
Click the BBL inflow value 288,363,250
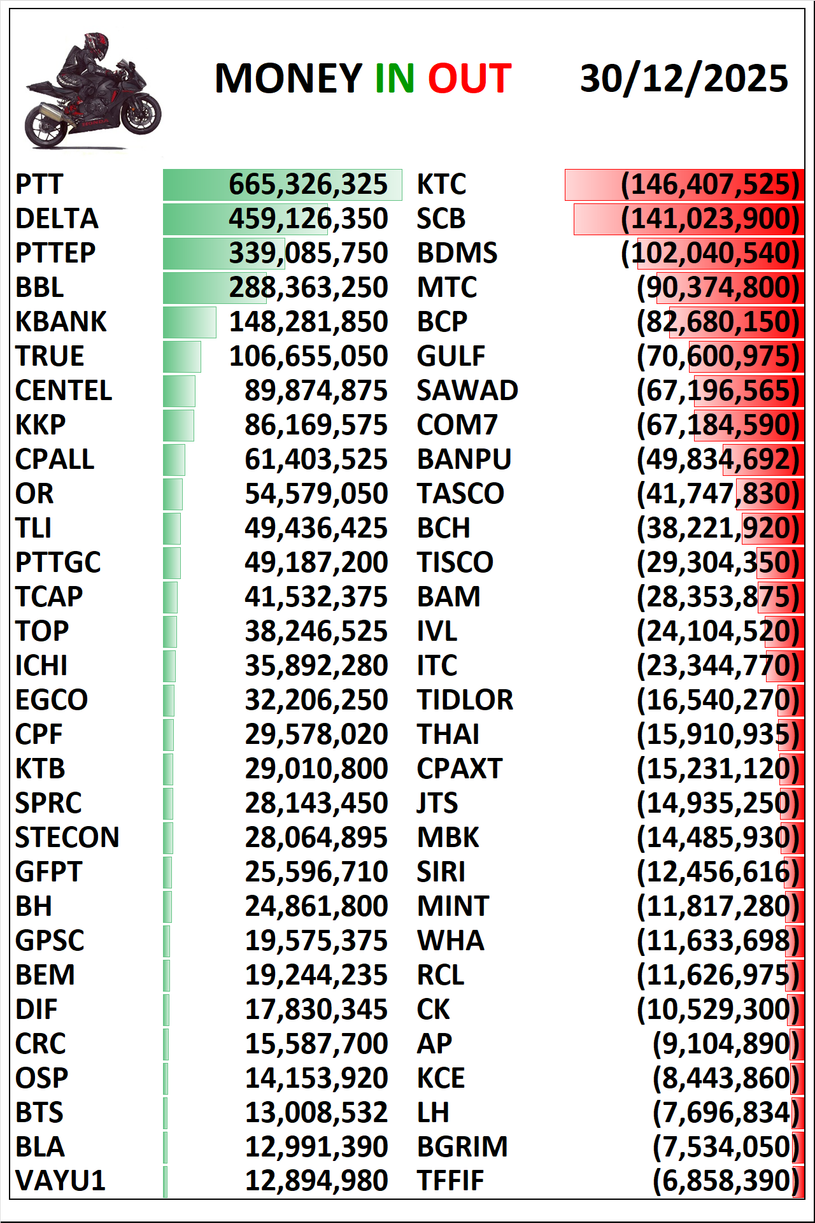coord(308,288)
